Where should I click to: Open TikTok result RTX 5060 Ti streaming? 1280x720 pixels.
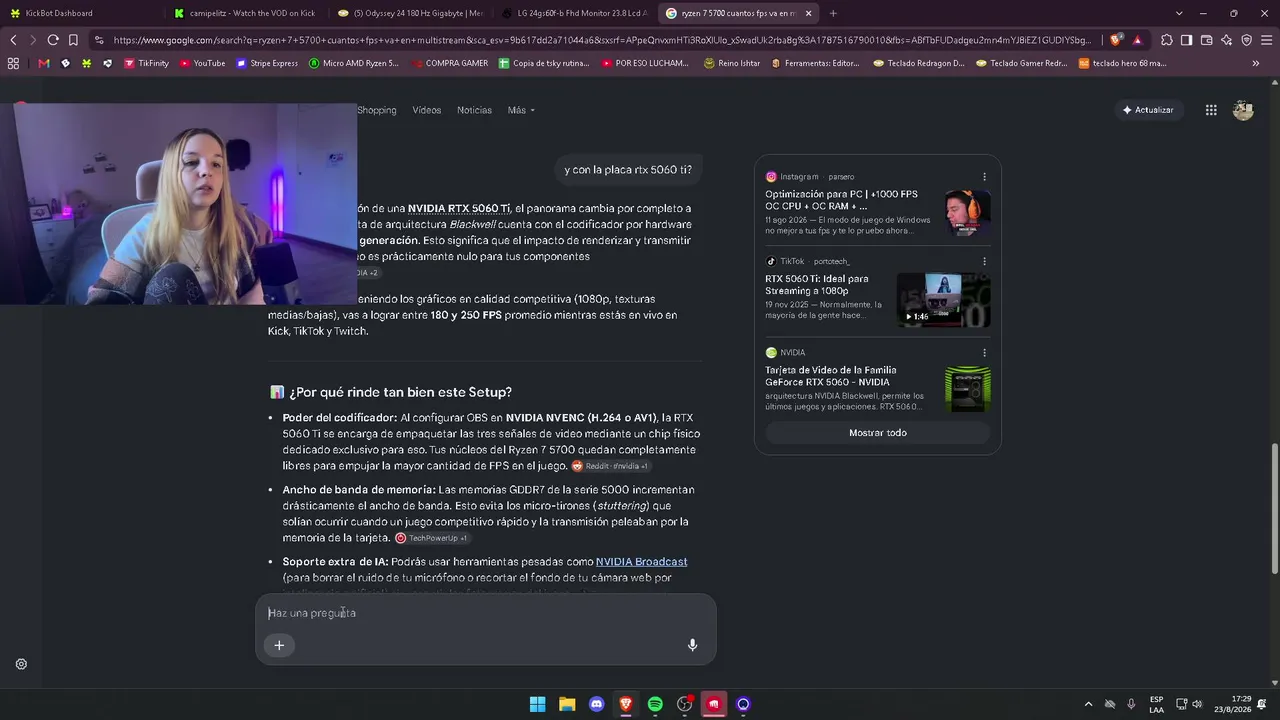817,284
